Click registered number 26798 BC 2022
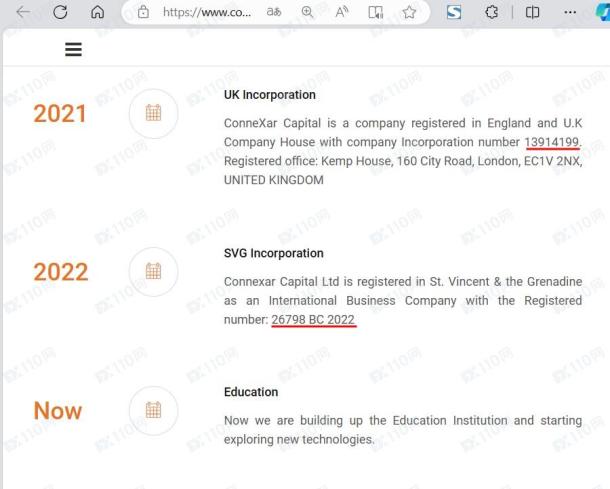The width and height of the screenshot is (610, 489). tap(313, 319)
